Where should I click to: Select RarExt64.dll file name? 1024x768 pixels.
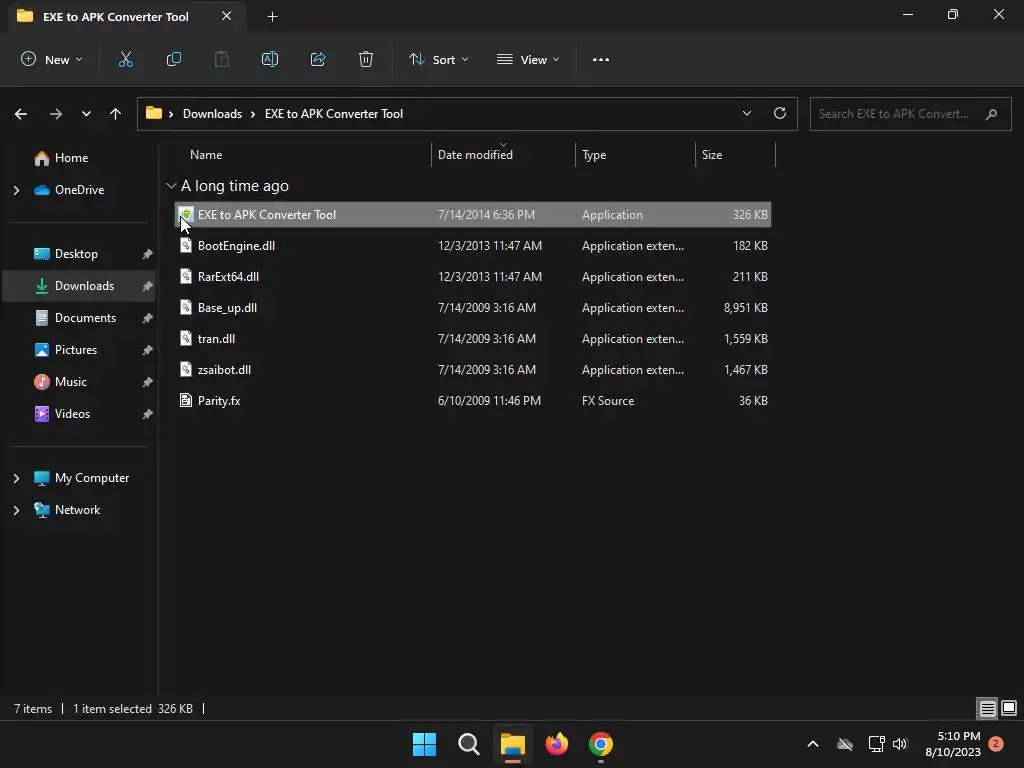(229, 277)
